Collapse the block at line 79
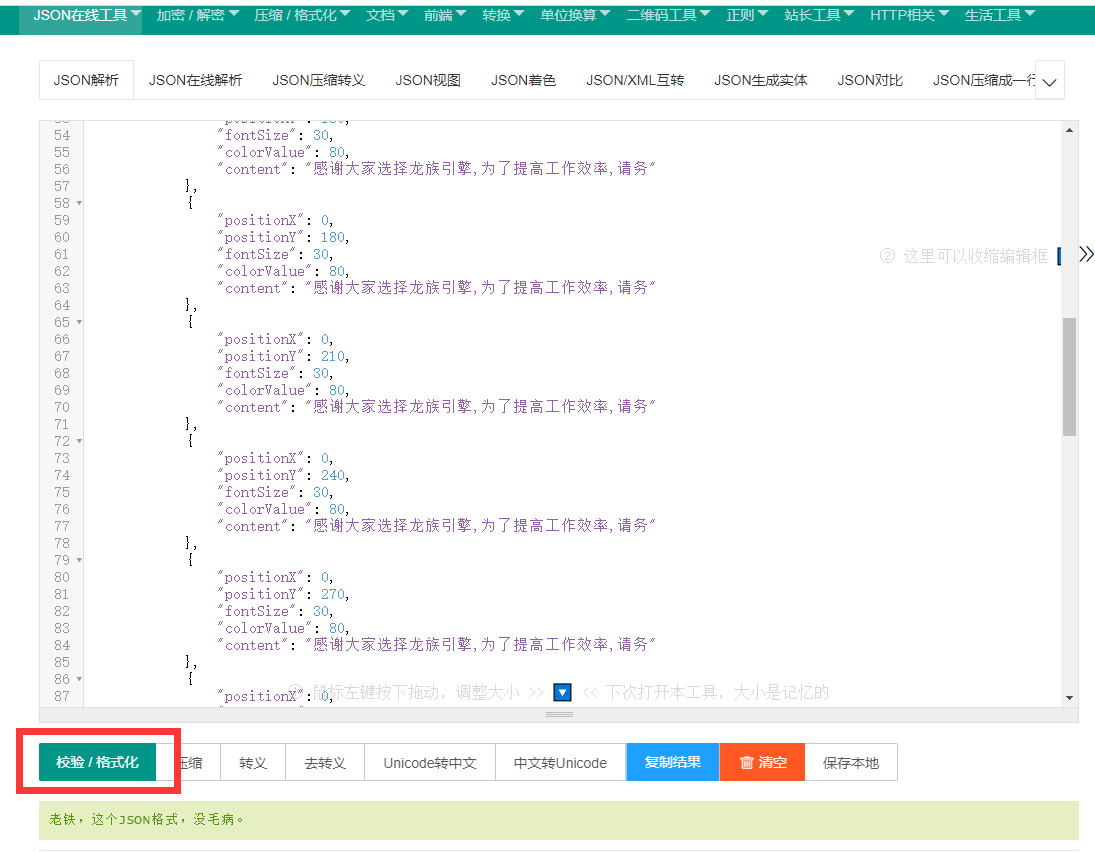Screen dimensions: 1095x852 [x=79, y=560]
